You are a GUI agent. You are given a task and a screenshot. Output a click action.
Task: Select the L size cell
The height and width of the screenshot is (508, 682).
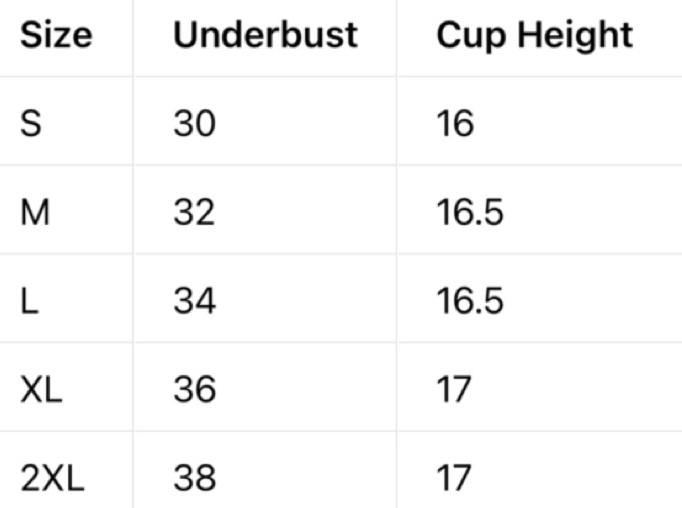click(29, 301)
